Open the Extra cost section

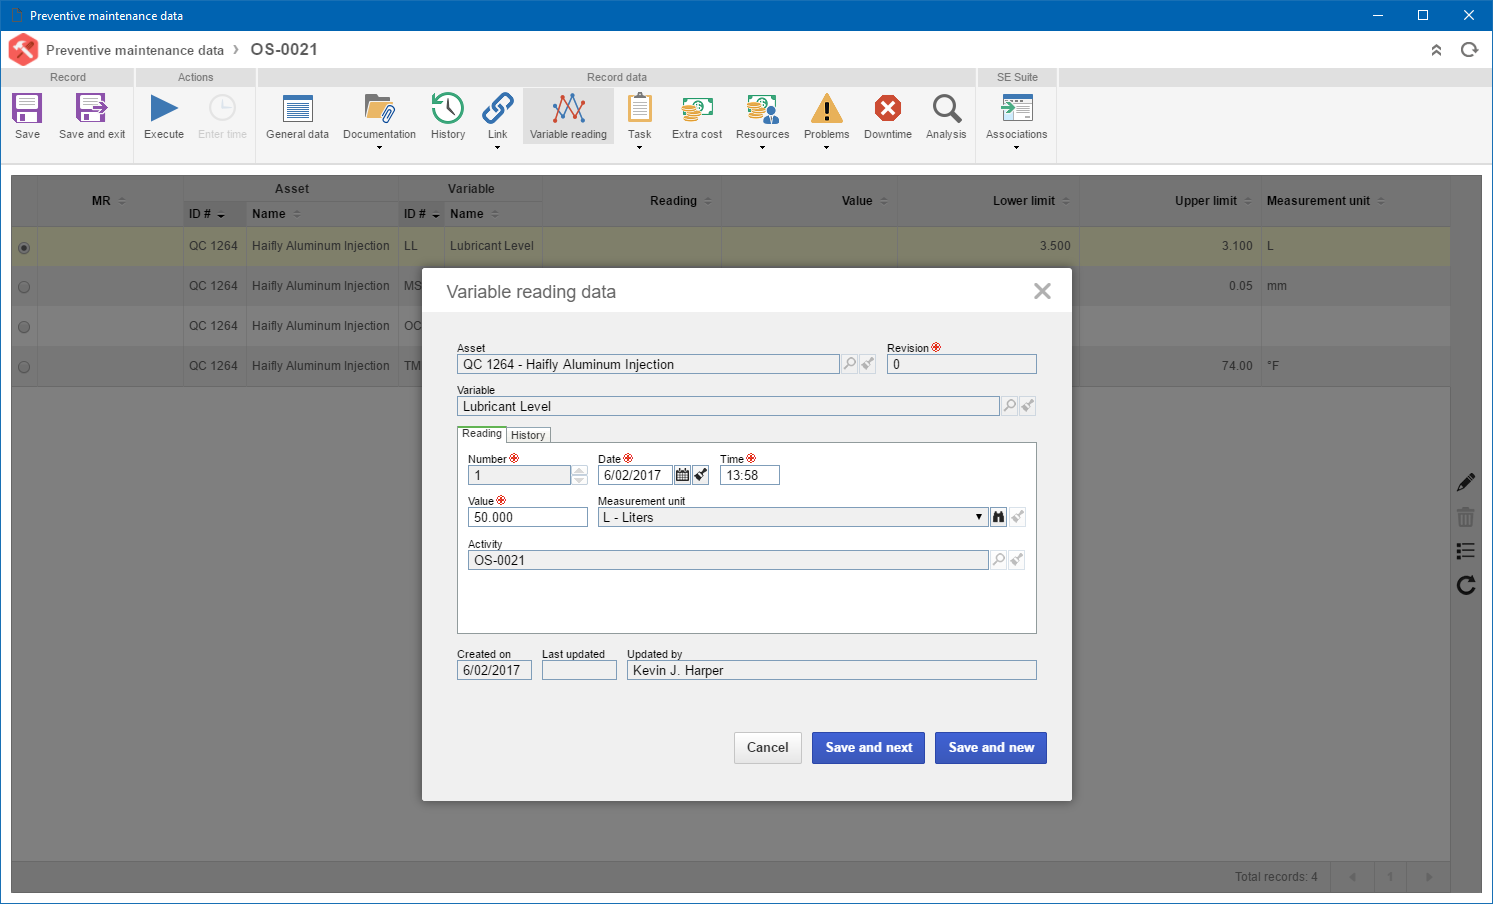(x=697, y=116)
